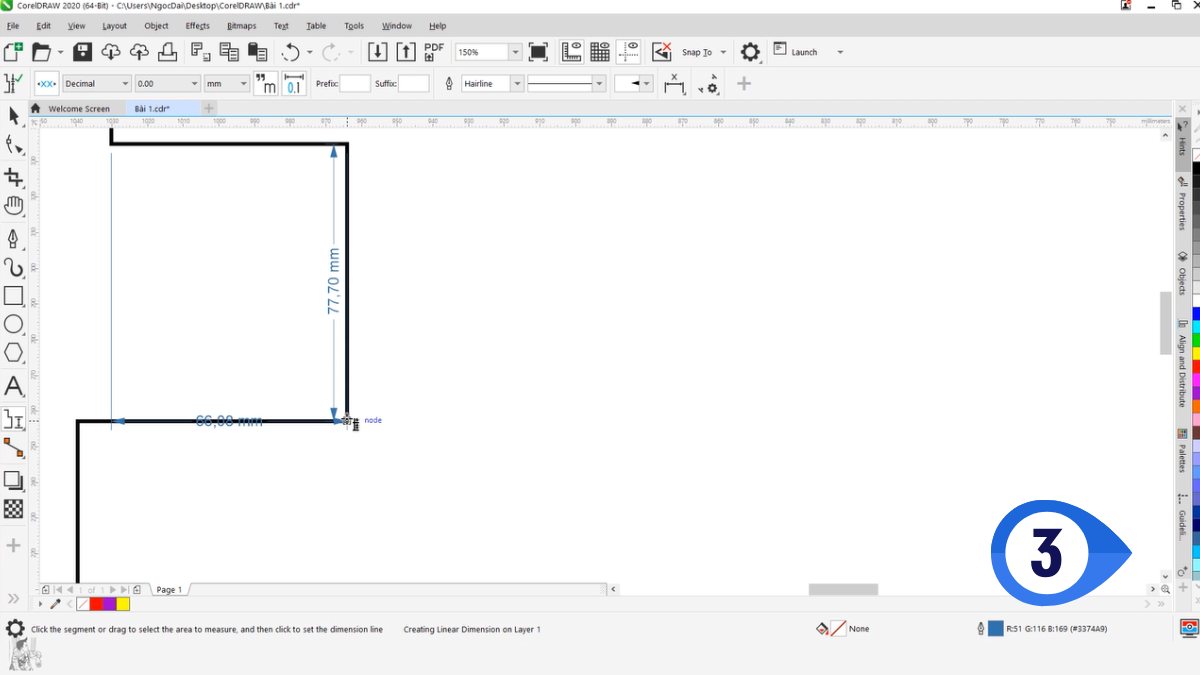1200x675 pixels.
Task: Expand the Snap To dropdown
Action: click(x=721, y=52)
